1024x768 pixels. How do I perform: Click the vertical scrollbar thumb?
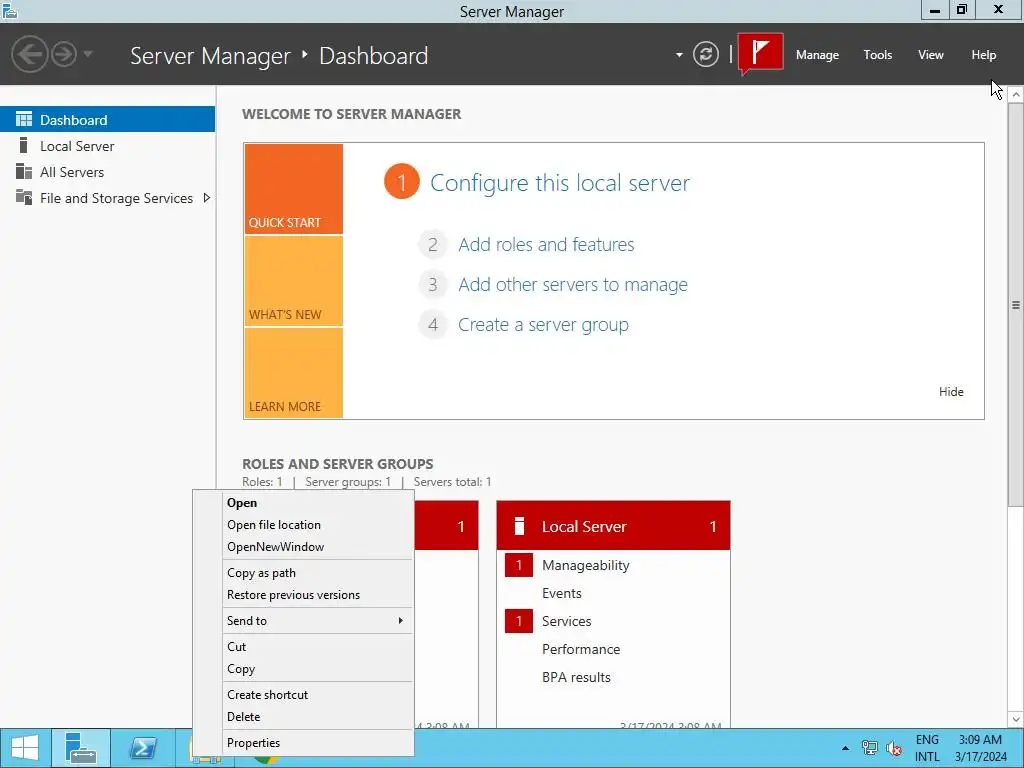(x=1016, y=304)
